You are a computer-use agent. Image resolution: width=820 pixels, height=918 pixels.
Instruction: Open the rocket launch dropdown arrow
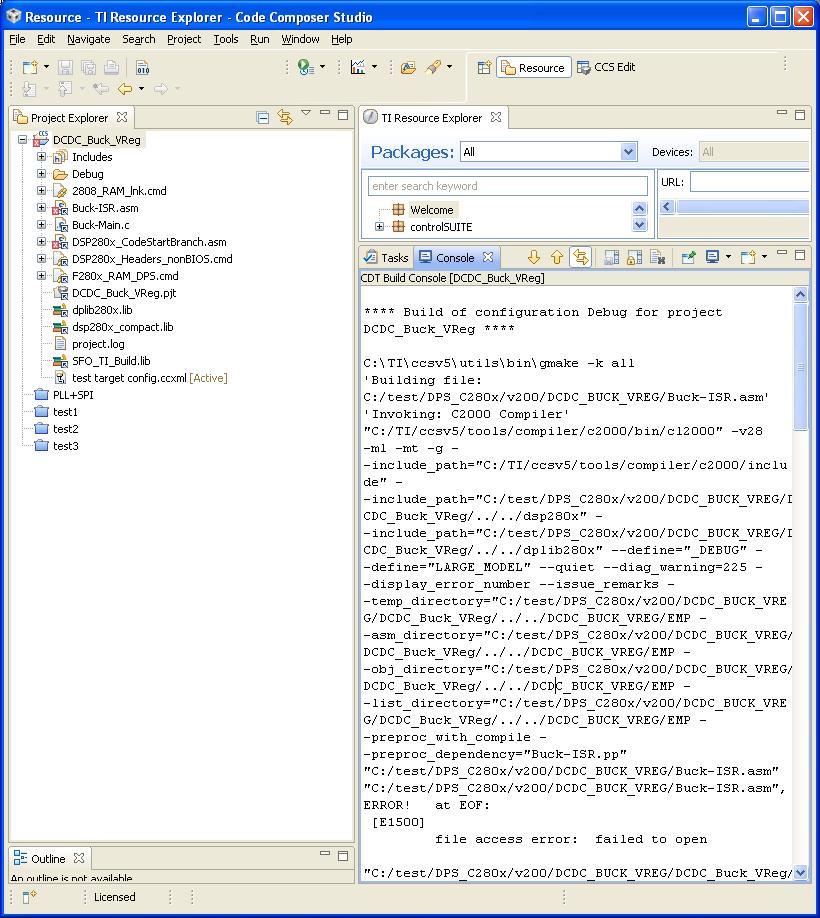450,67
